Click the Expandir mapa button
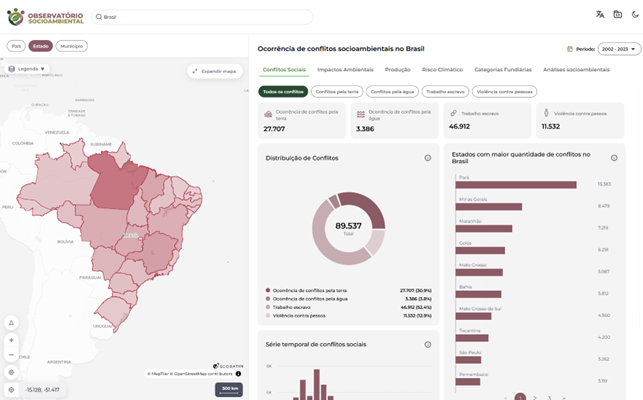This screenshot has height=400, width=643. (215, 71)
